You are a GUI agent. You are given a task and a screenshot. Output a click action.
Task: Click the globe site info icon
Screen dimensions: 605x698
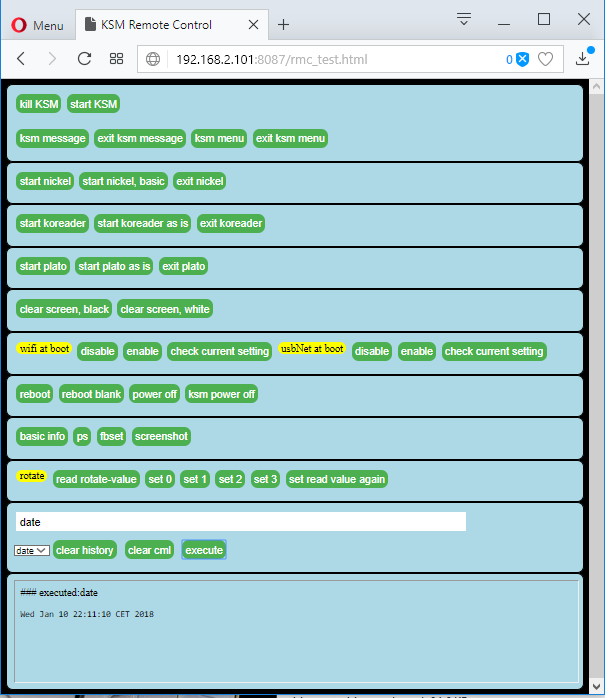(x=154, y=60)
